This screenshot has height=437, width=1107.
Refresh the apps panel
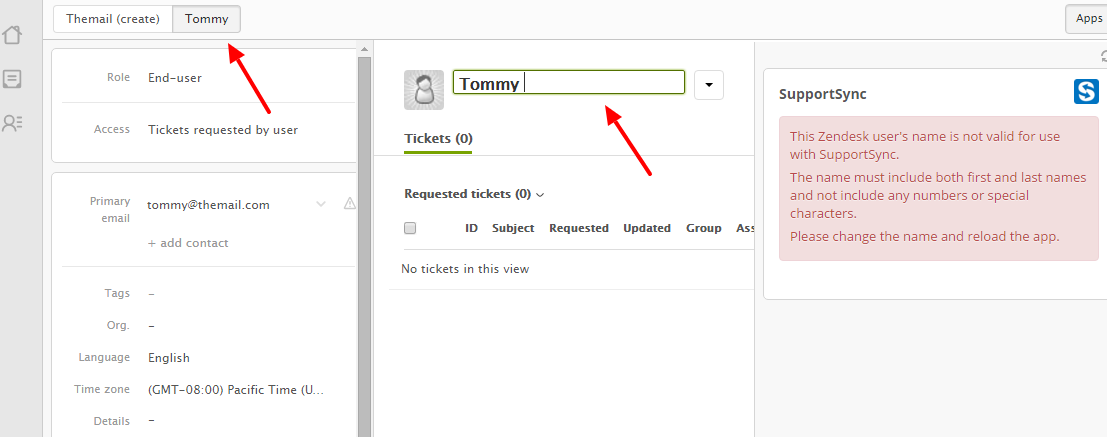(1101, 57)
